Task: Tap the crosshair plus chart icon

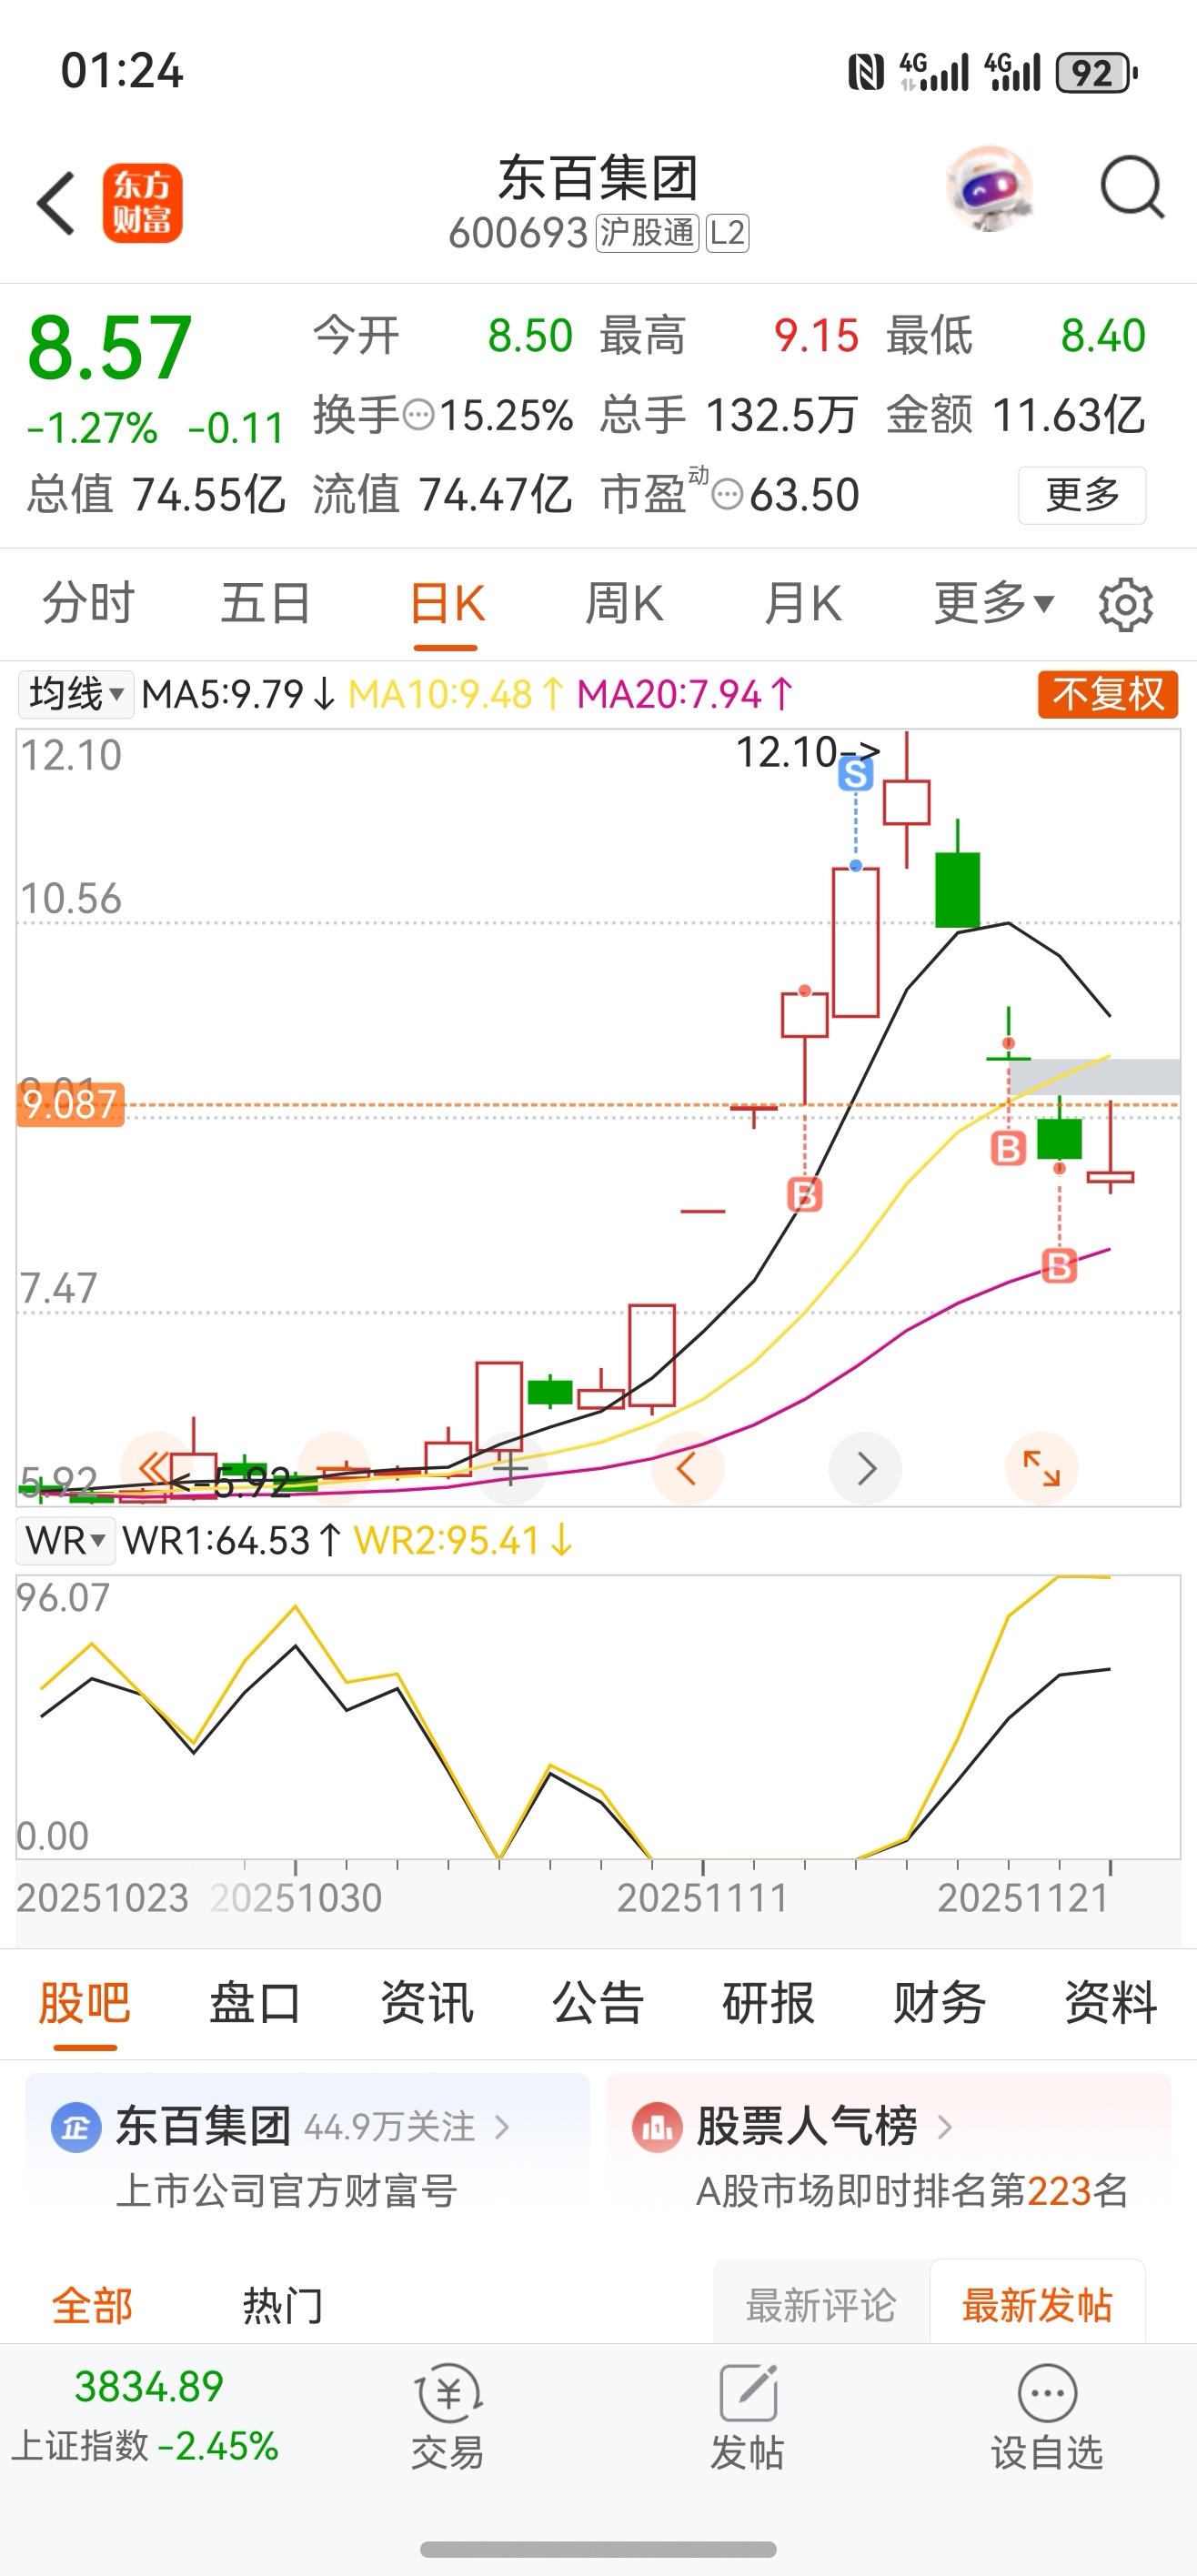Action: click(511, 1469)
